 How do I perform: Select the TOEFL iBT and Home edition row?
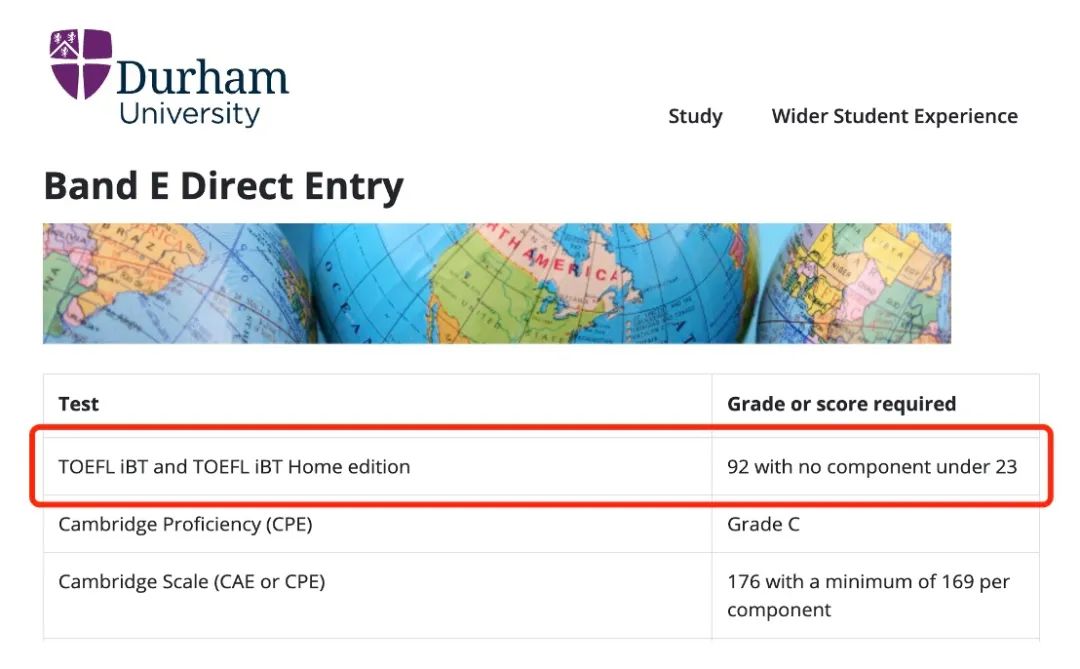(541, 466)
